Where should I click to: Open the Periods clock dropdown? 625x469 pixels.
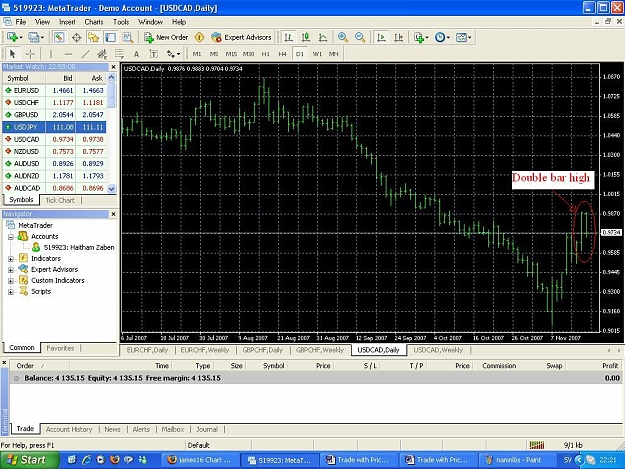point(442,37)
